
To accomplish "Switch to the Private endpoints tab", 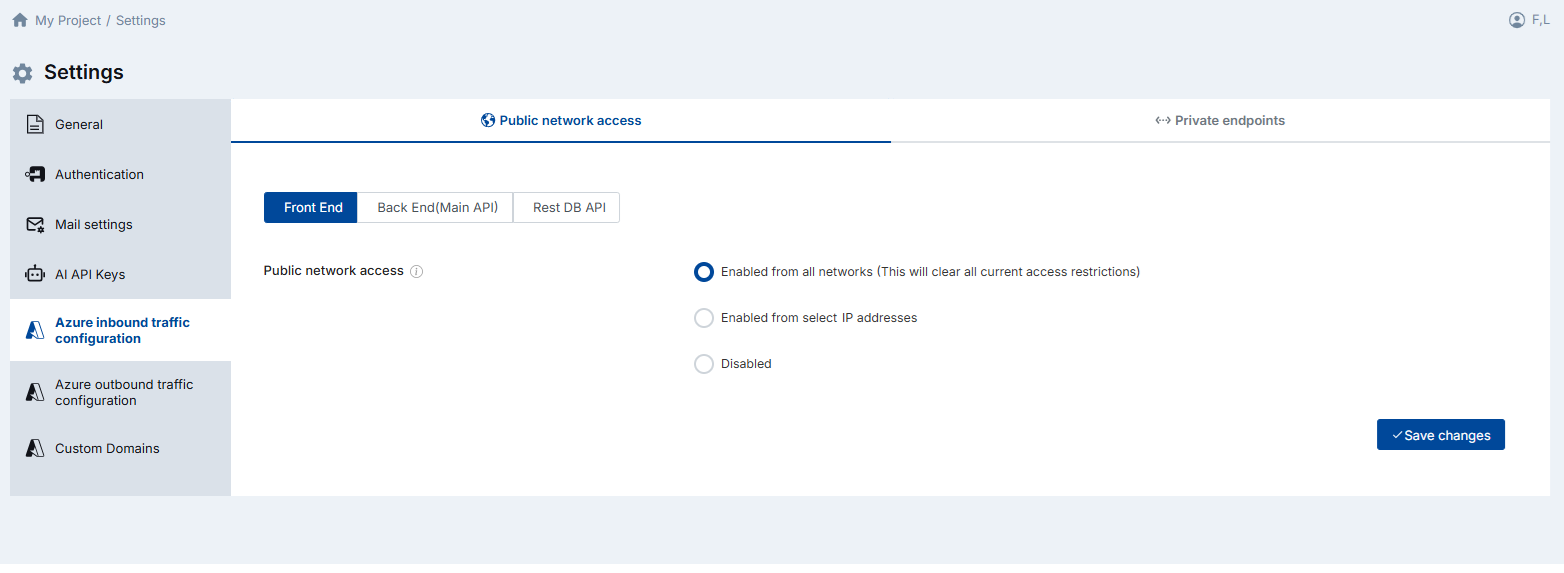I will (x=1220, y=121).
